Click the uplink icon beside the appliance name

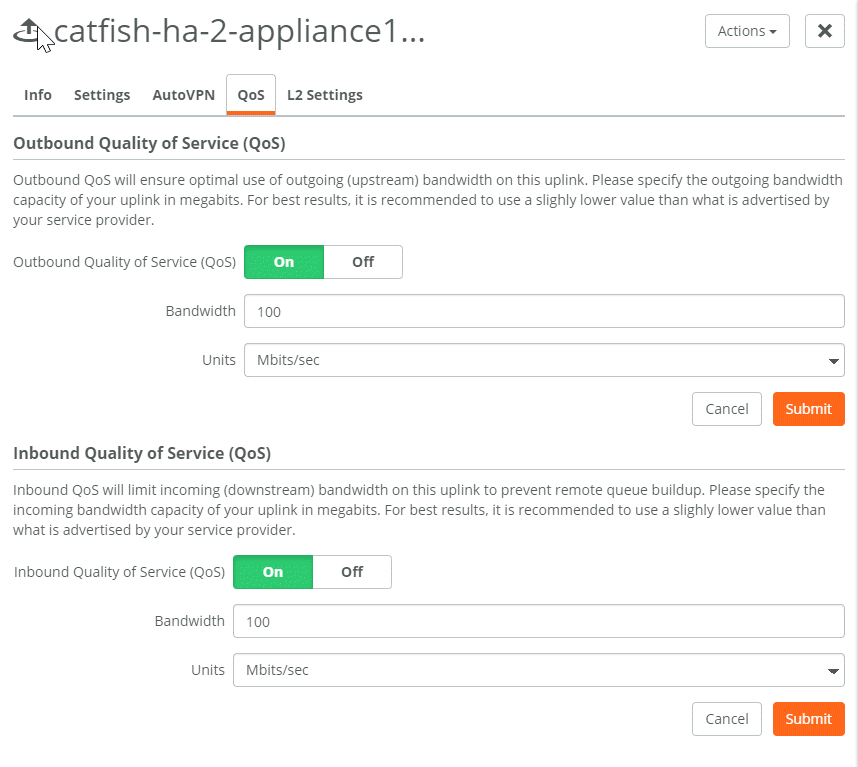click(x=28, y=31)
